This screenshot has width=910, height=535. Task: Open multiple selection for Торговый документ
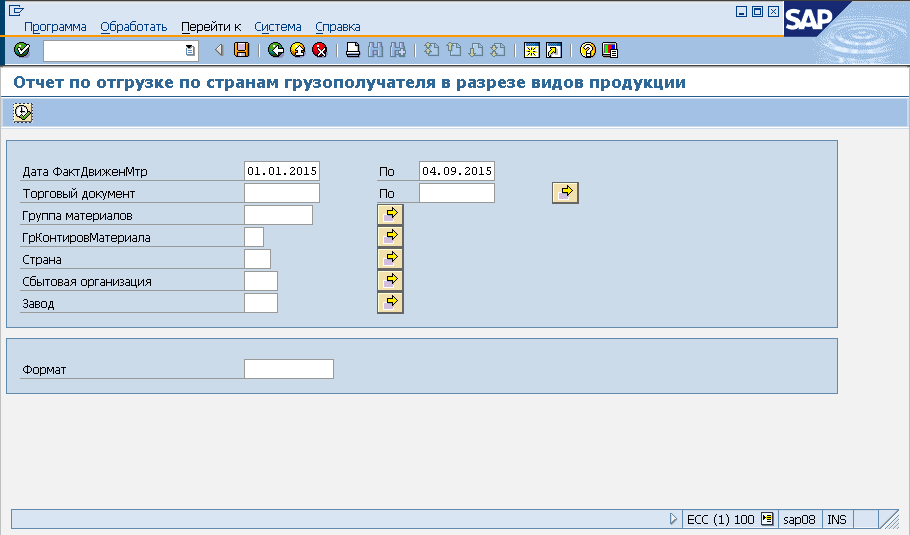click(x=565, y=193)
